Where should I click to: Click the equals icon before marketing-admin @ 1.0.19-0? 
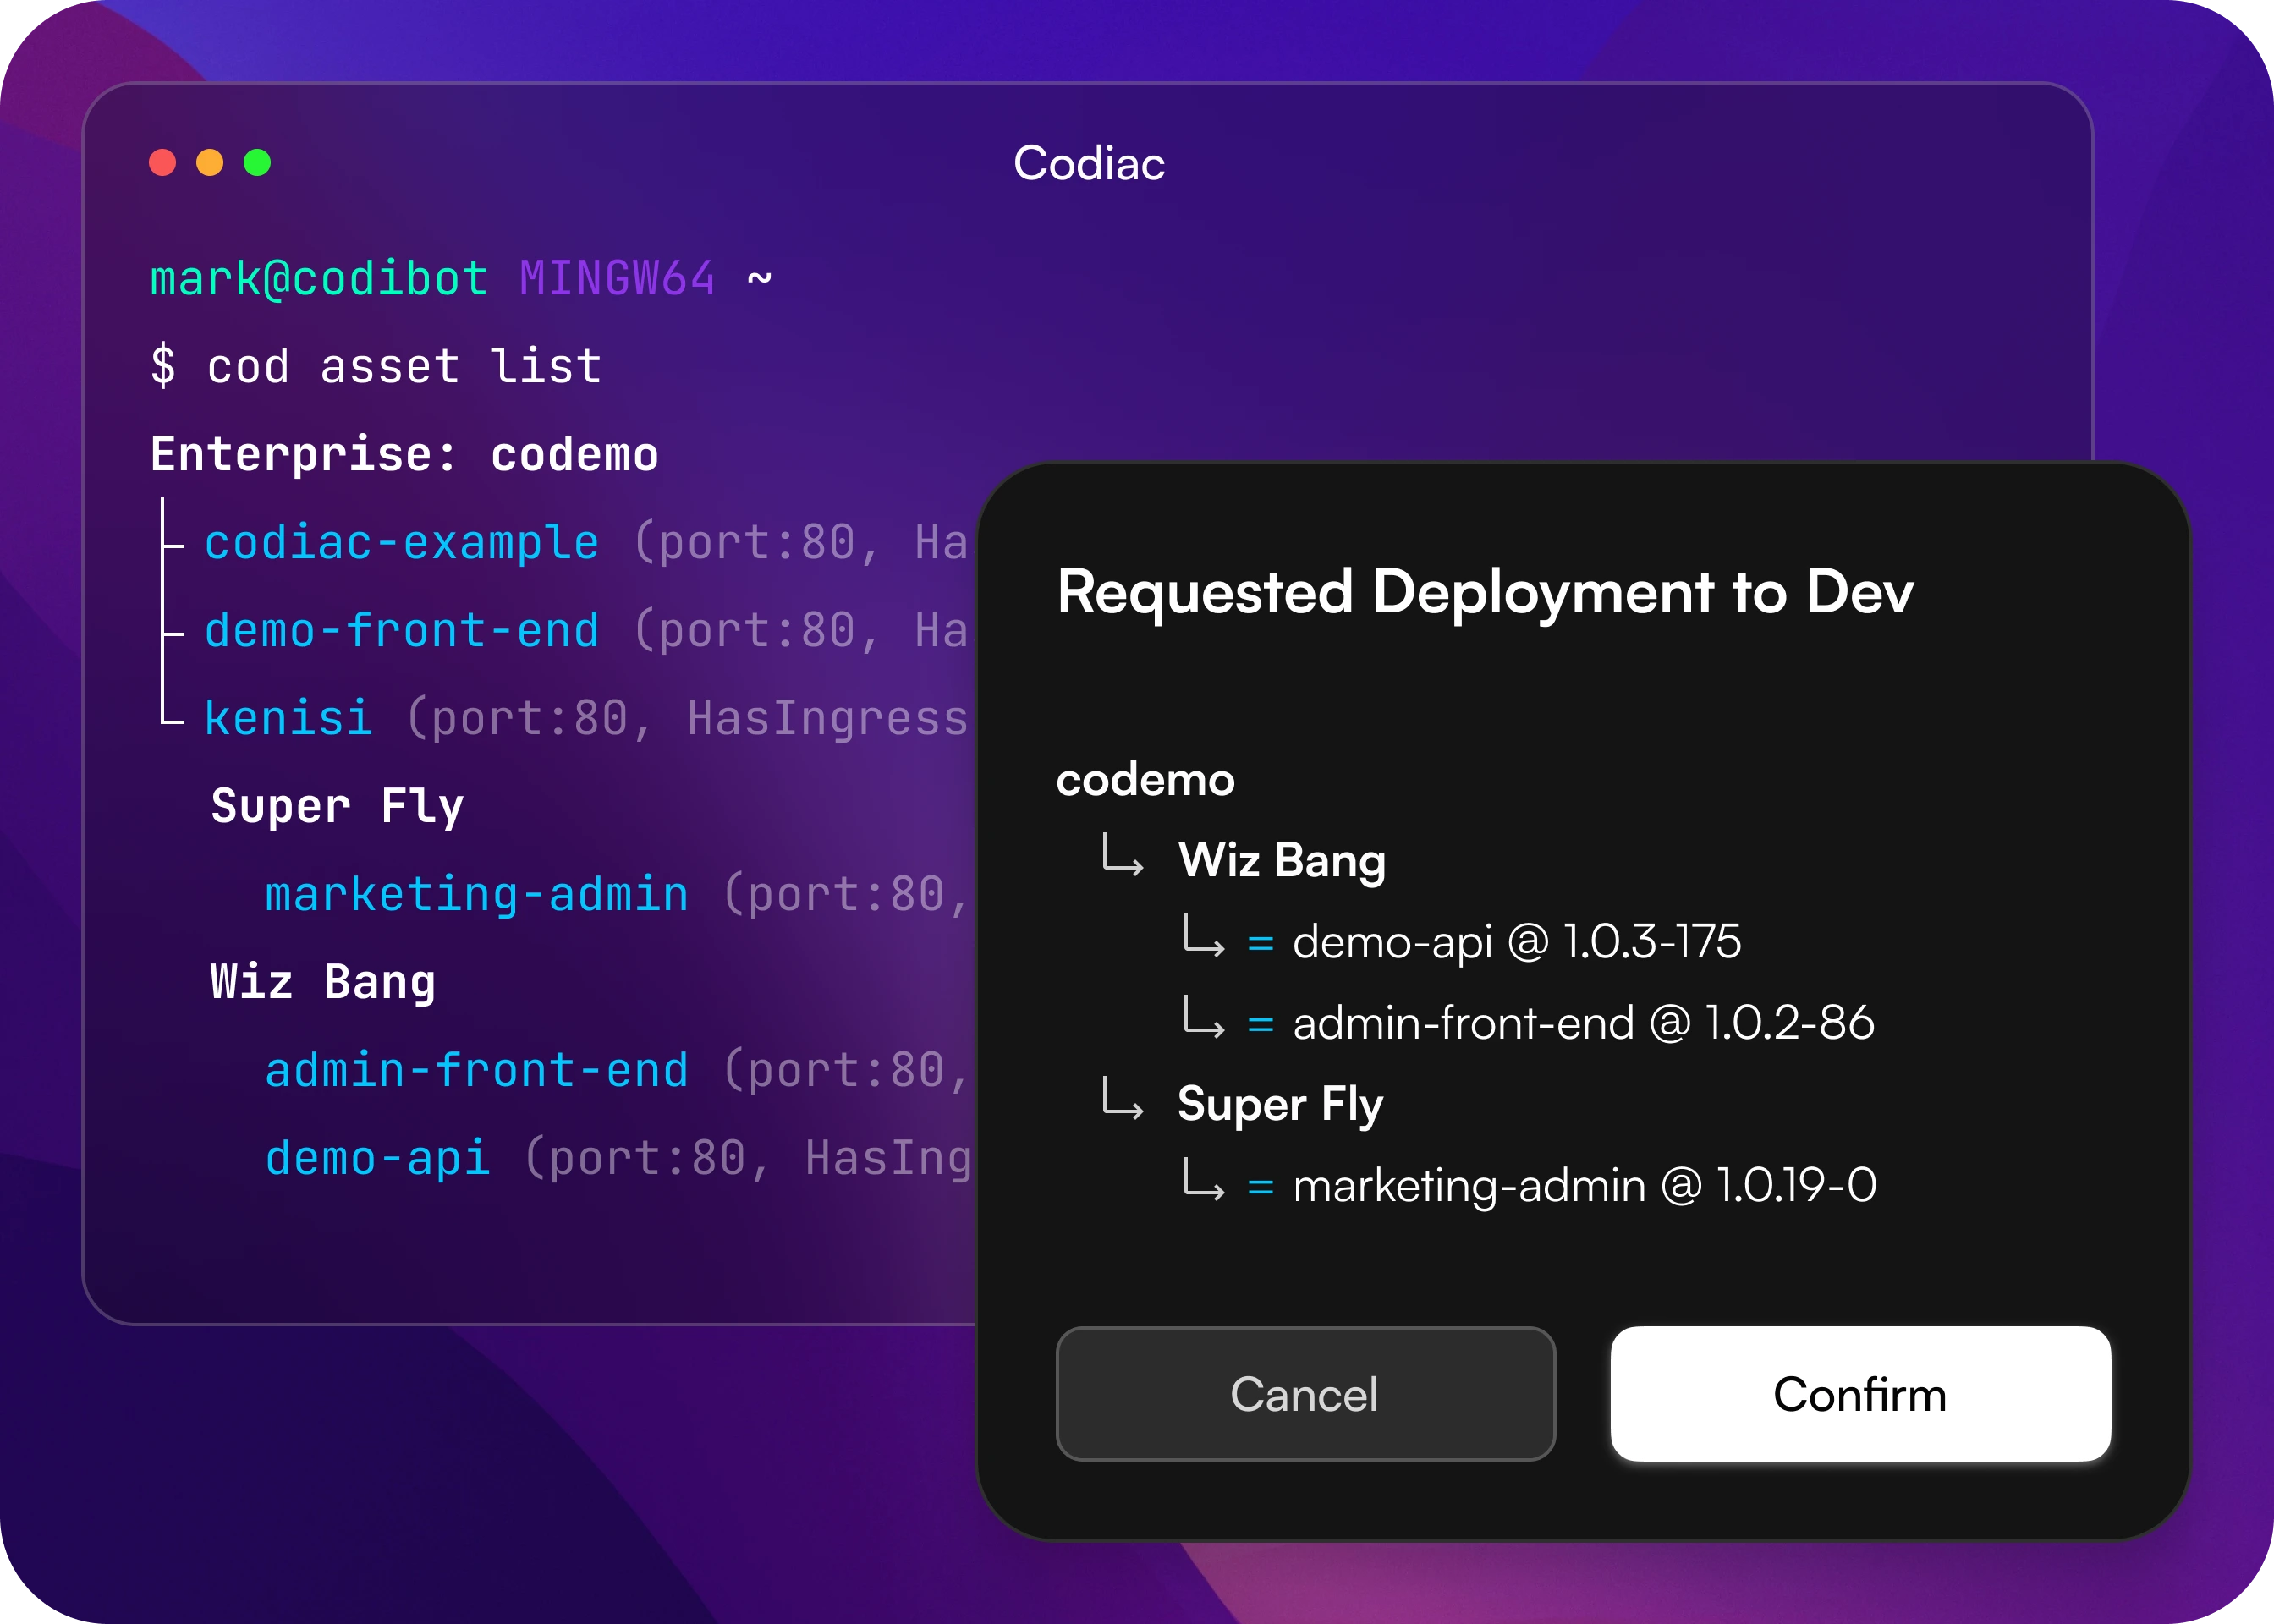[x=1260, y=1187]
